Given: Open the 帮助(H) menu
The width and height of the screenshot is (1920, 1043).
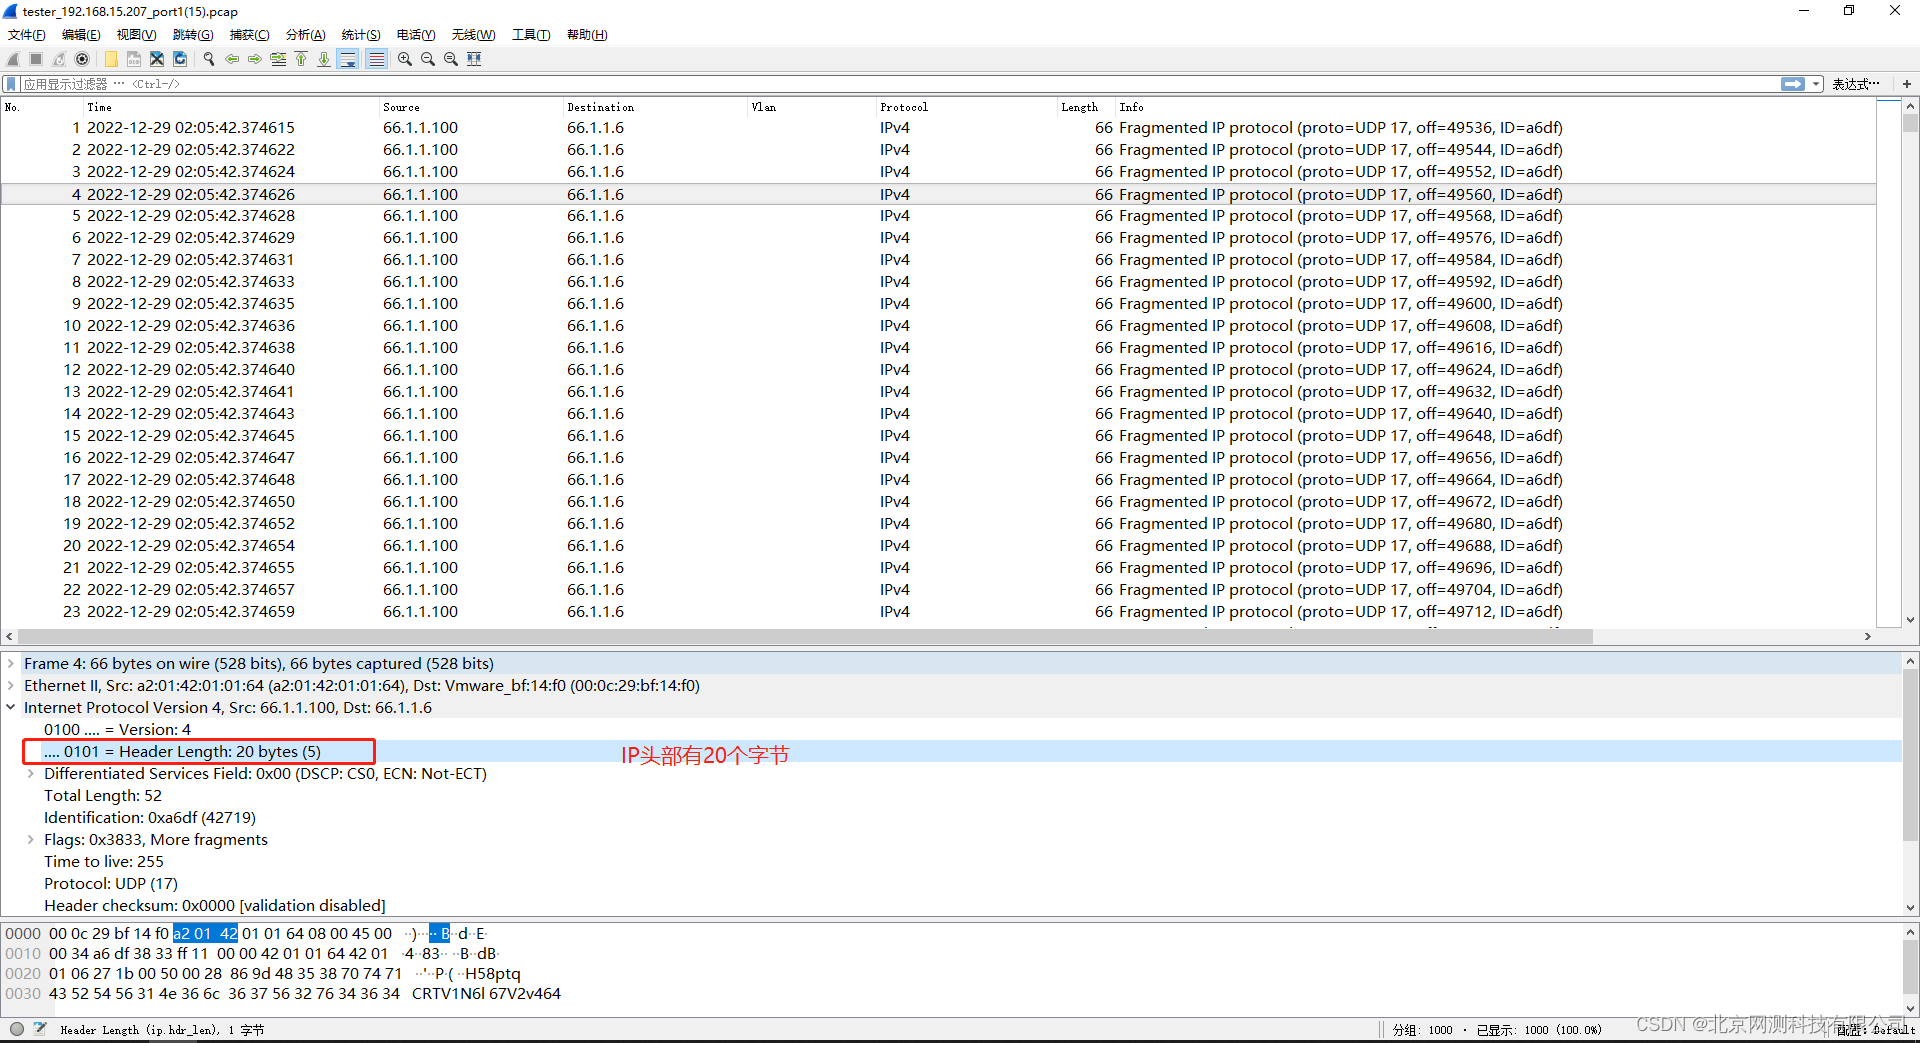Looking at the screenshot, I should click(587, 35).
